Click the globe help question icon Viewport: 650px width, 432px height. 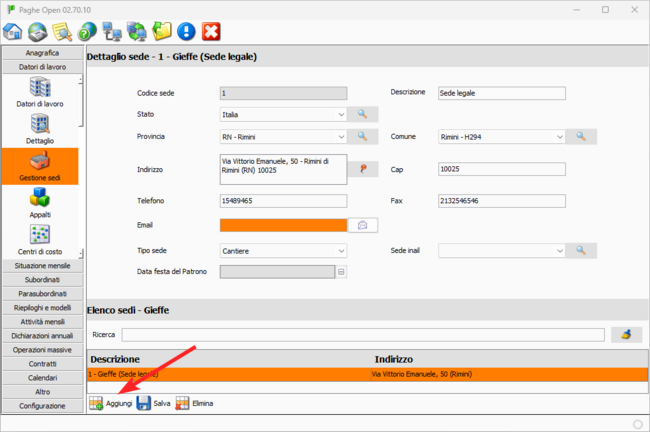tap(87, 32)
